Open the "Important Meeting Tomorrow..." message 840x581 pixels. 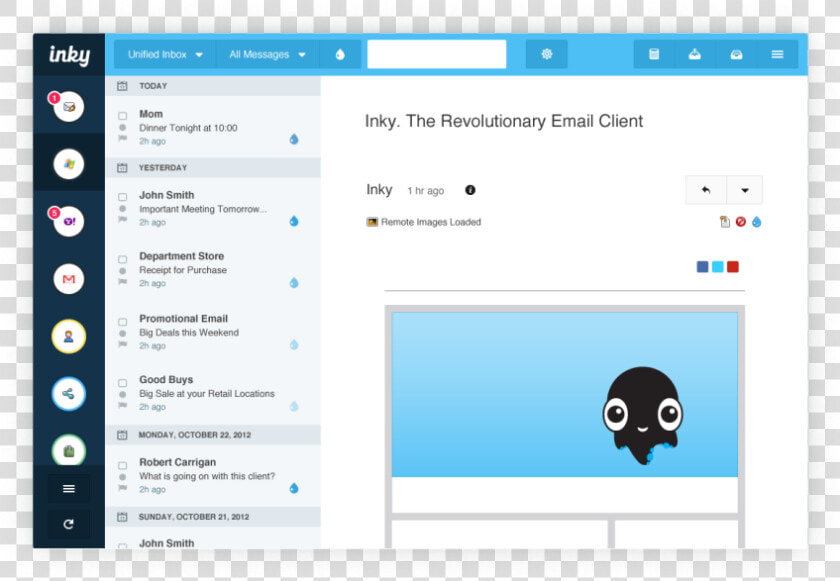203,209
